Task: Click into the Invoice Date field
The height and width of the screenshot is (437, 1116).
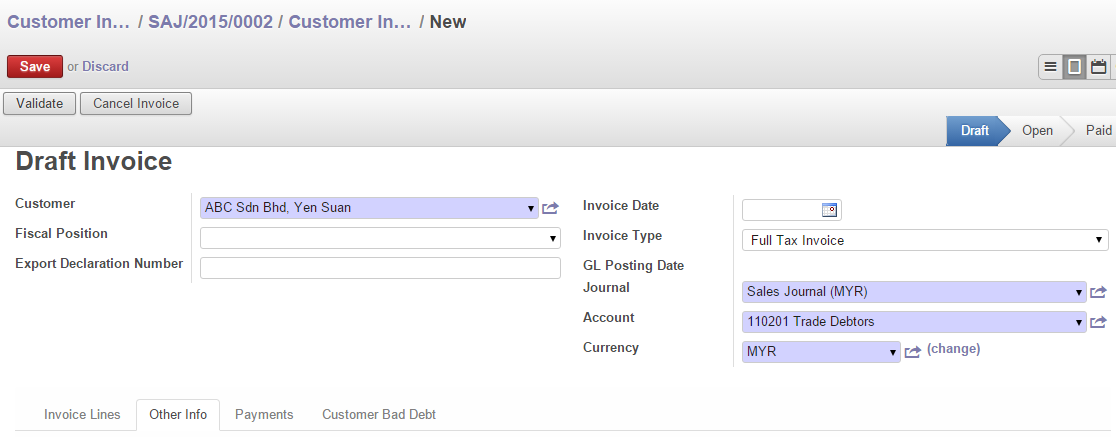Action: pyautogui.click(x=781, y=210)
